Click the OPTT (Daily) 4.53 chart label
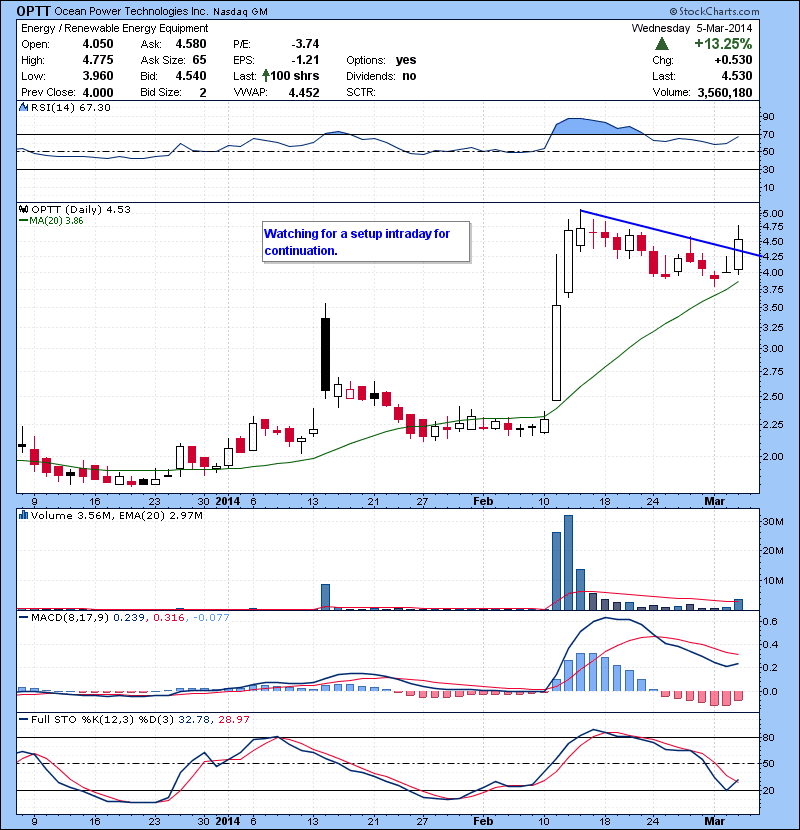The height and width of the screenshot is (830, 800). (x=80, y=209)
